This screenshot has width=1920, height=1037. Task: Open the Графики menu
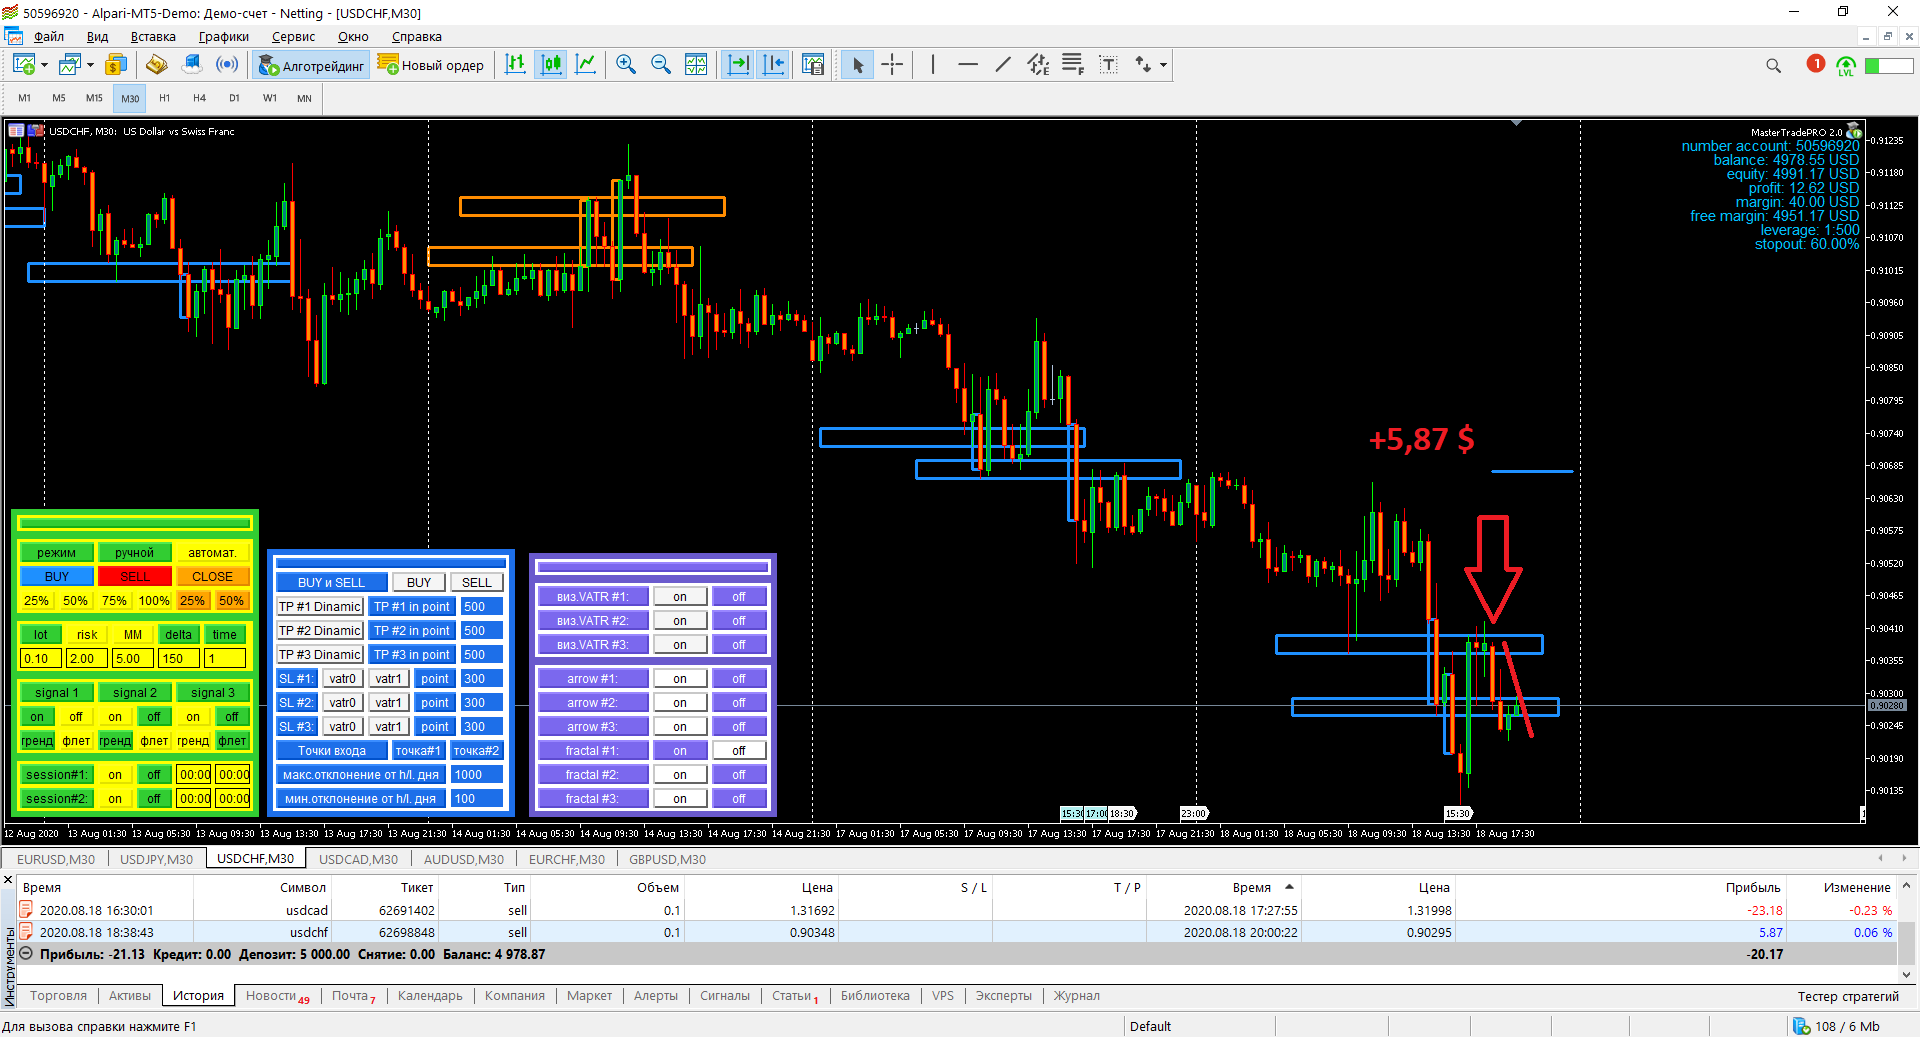(224, 37)
